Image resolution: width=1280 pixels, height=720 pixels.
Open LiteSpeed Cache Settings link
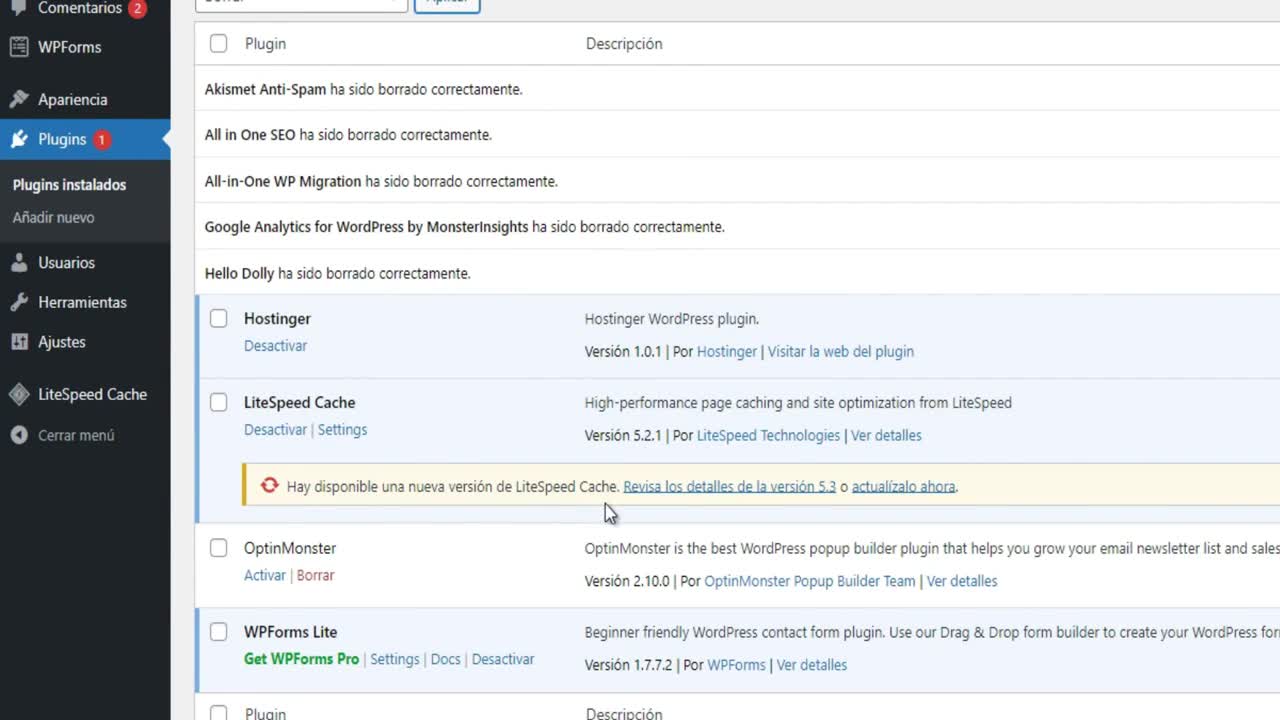pos(342,430)
